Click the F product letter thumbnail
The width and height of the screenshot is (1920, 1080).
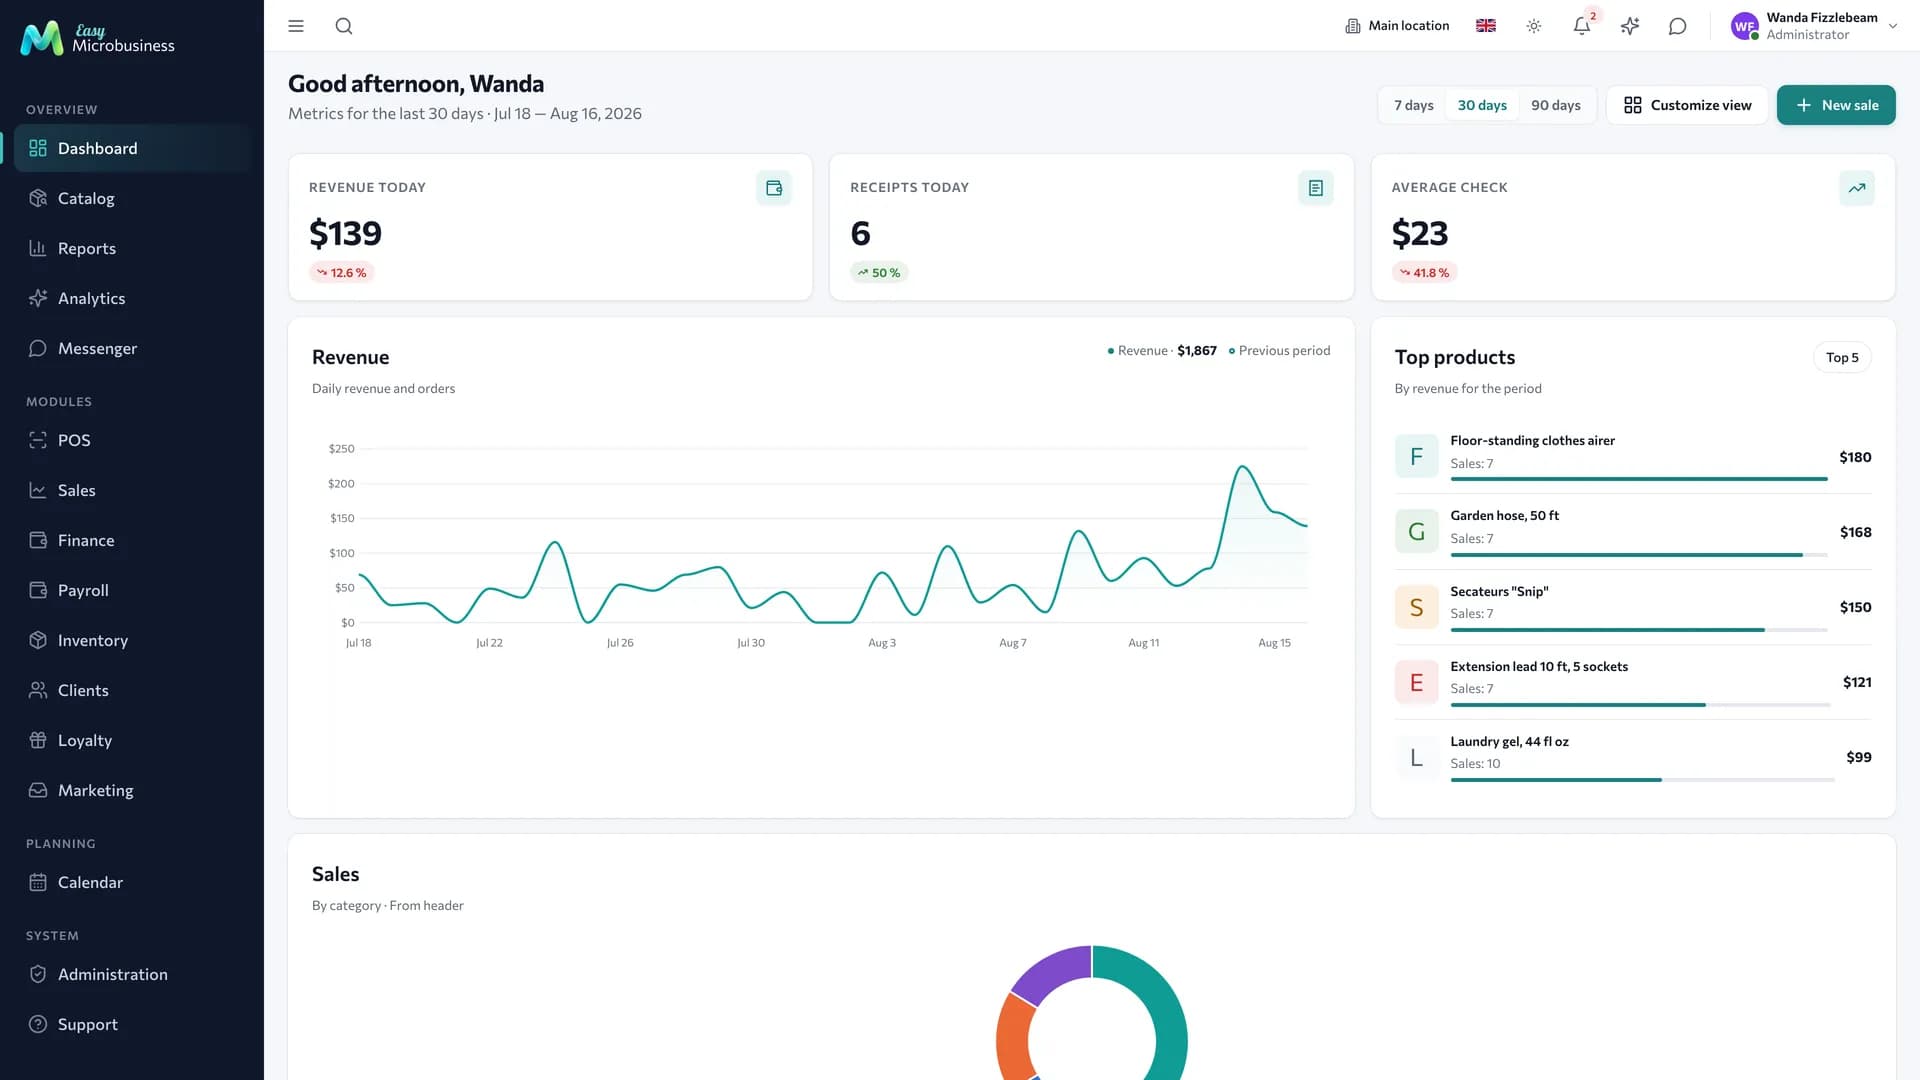coord(1416,457)
